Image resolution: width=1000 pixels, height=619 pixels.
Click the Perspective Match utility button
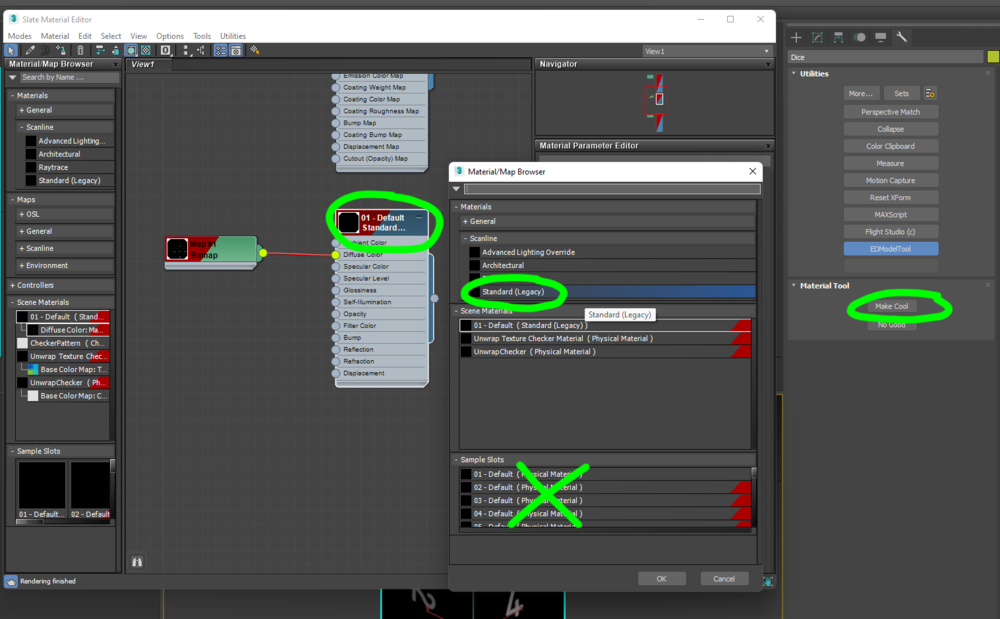click(890, 112)
